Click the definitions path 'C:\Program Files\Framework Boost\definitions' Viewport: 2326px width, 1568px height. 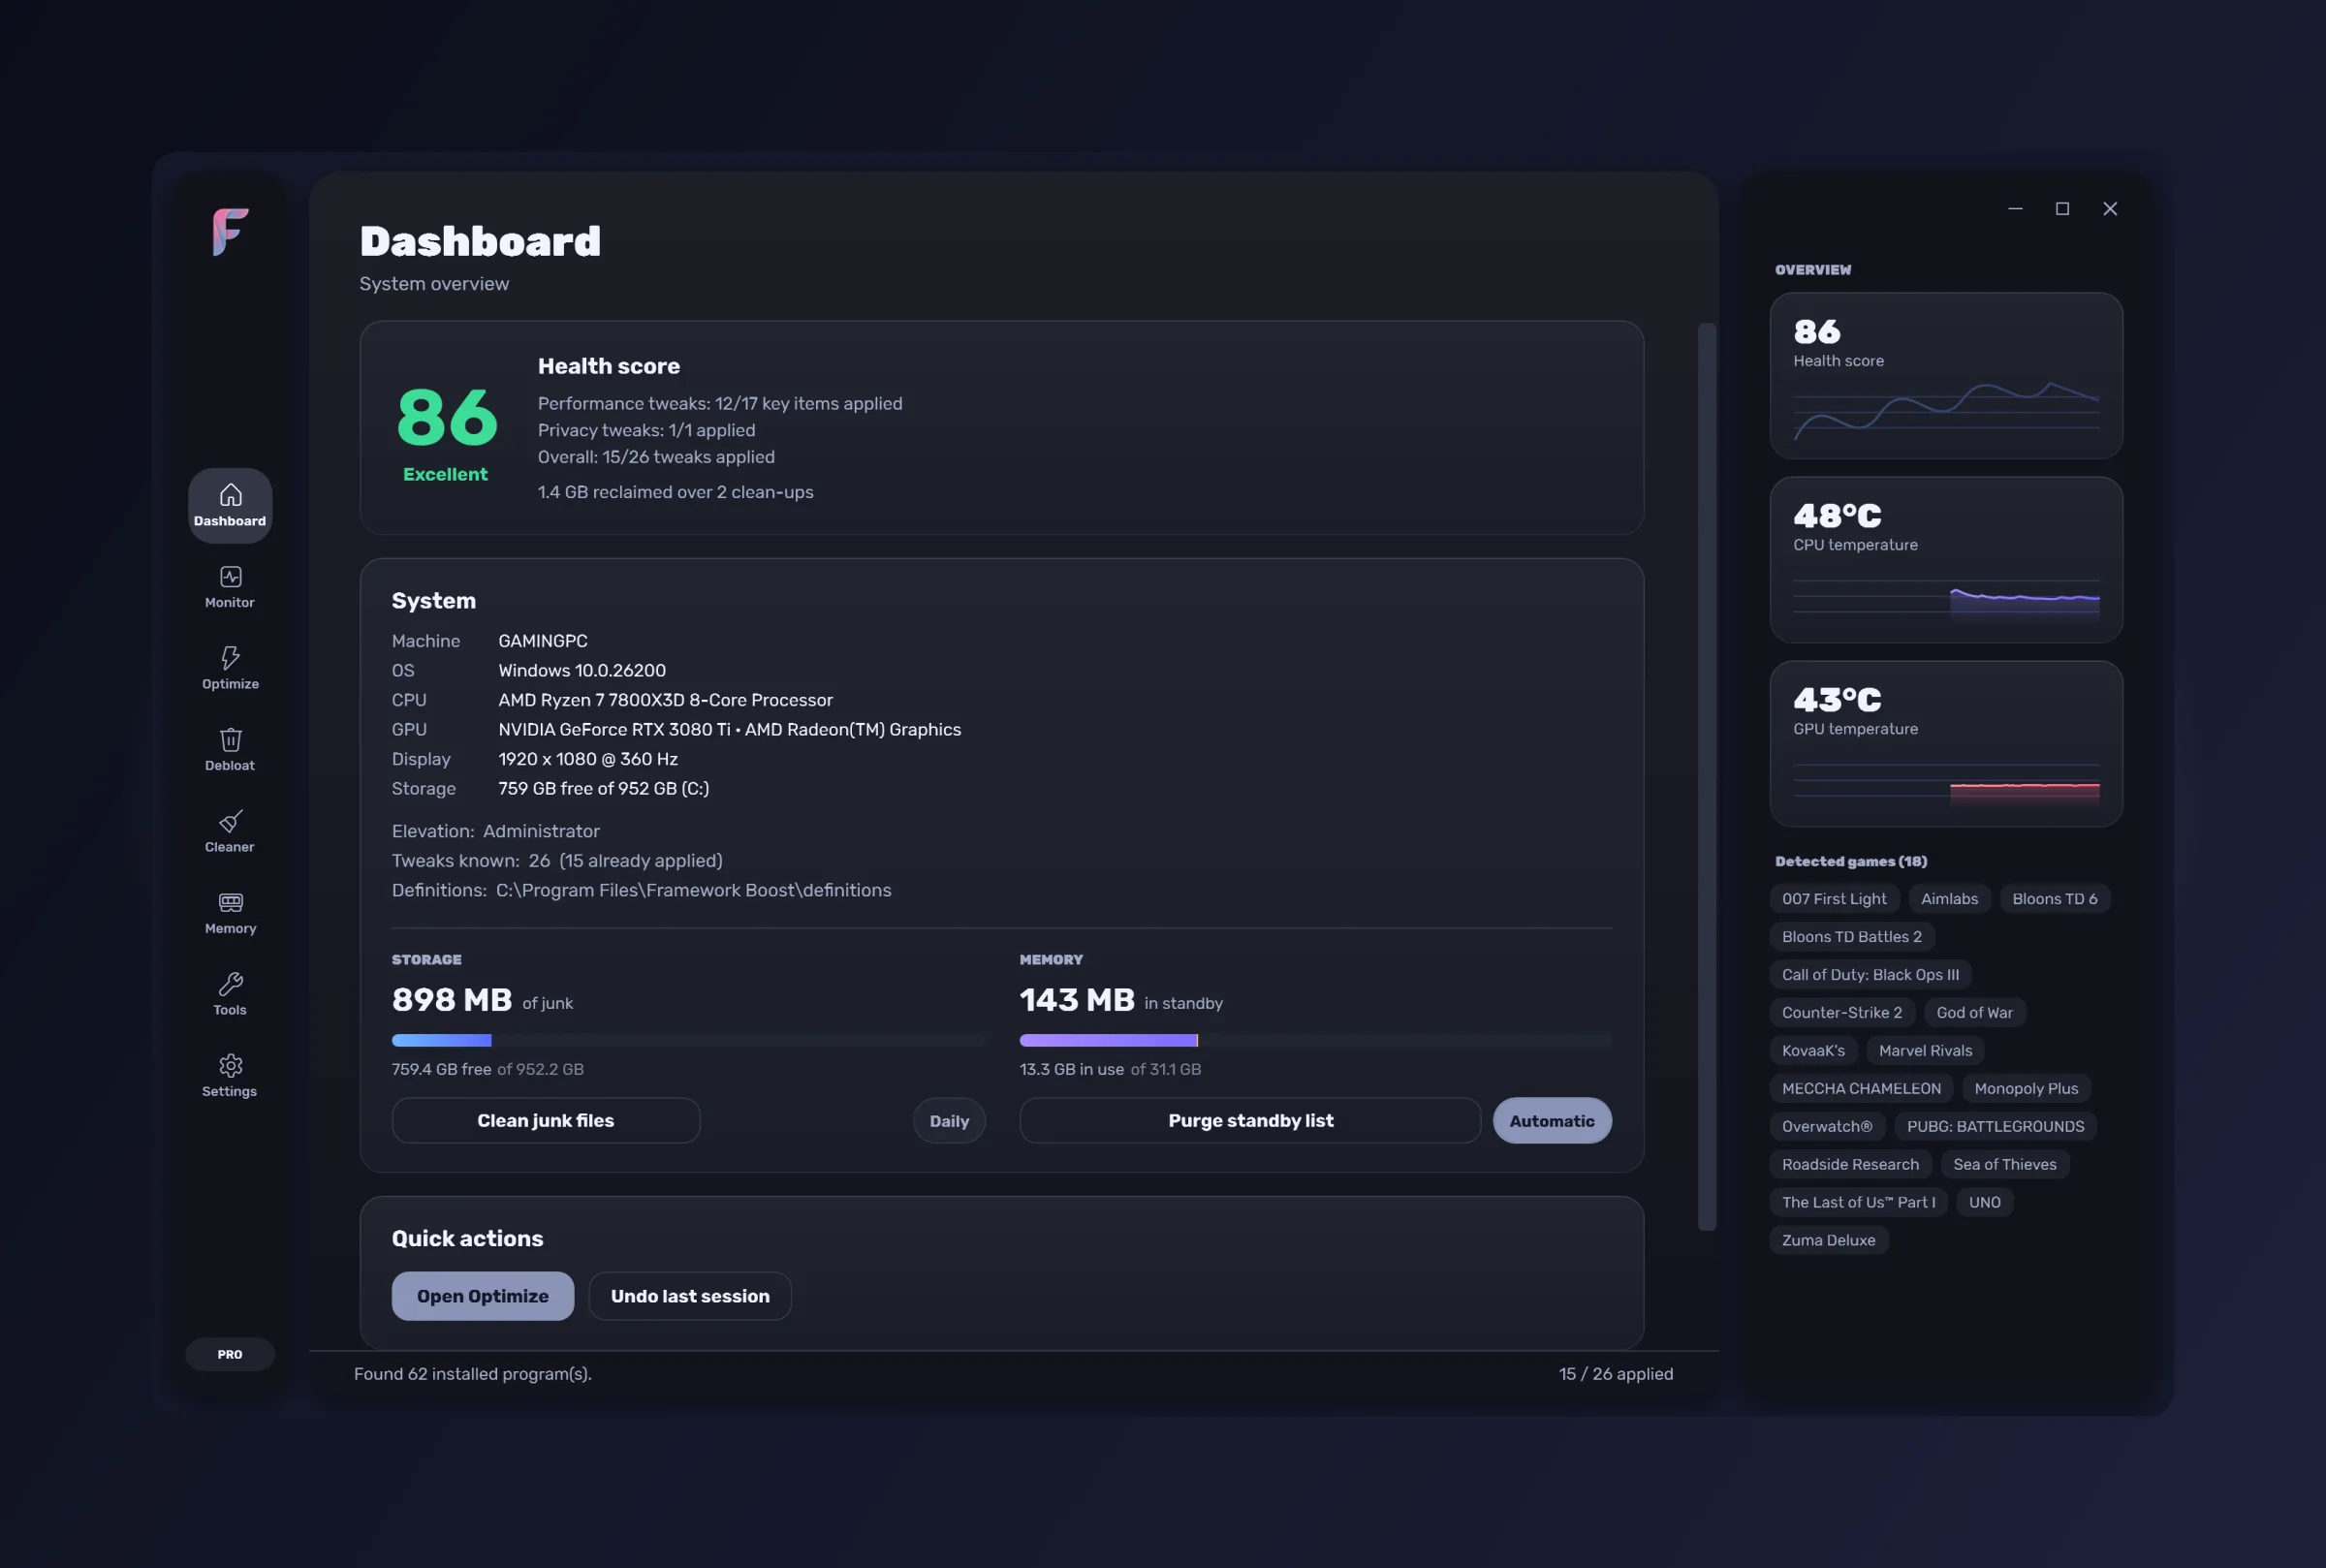point(693,890)
